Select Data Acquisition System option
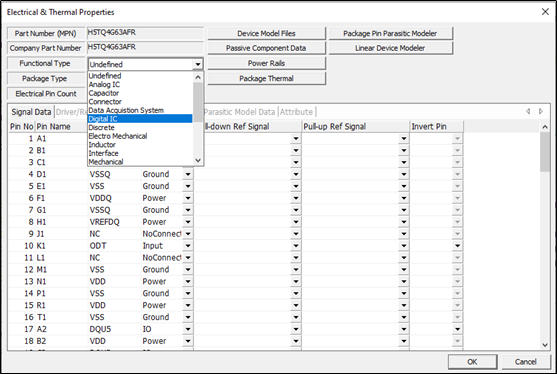The height and width of the screenshot is (374, 557). pyautogui.click(x=140, y=110)
